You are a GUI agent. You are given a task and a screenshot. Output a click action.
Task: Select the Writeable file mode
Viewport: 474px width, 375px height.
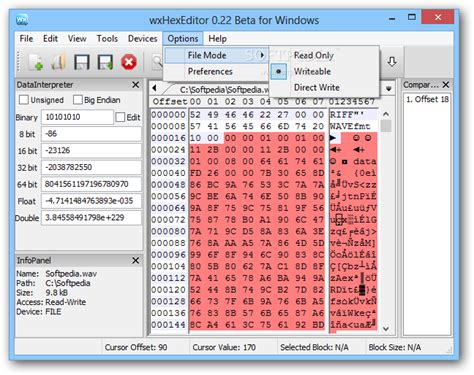(312, 71)
